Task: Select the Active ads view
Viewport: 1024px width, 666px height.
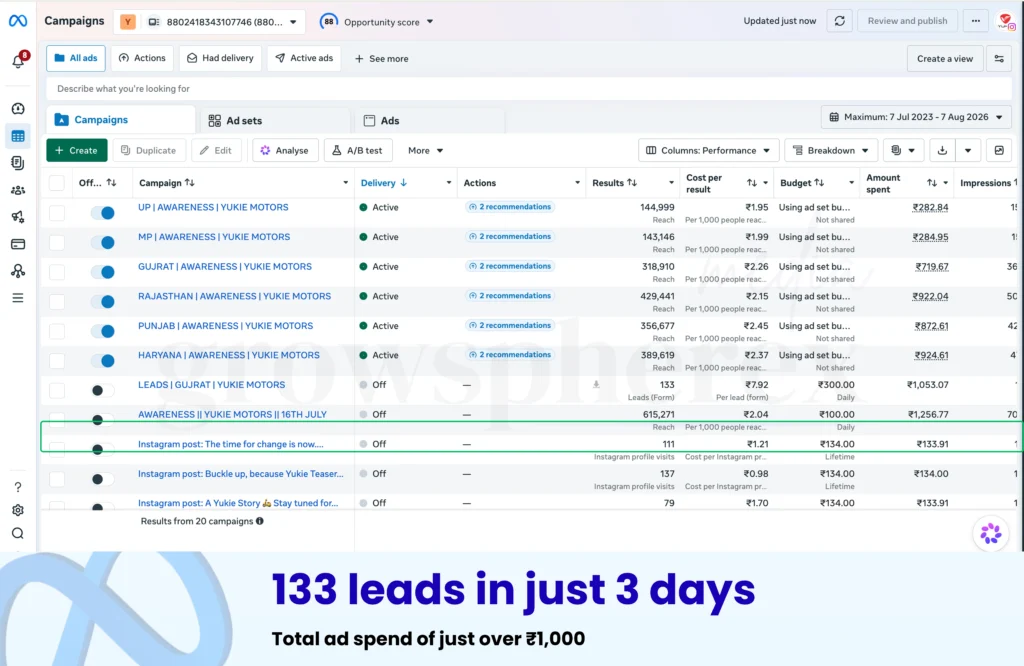Action: pyautogui.click(x=304, y=58)
